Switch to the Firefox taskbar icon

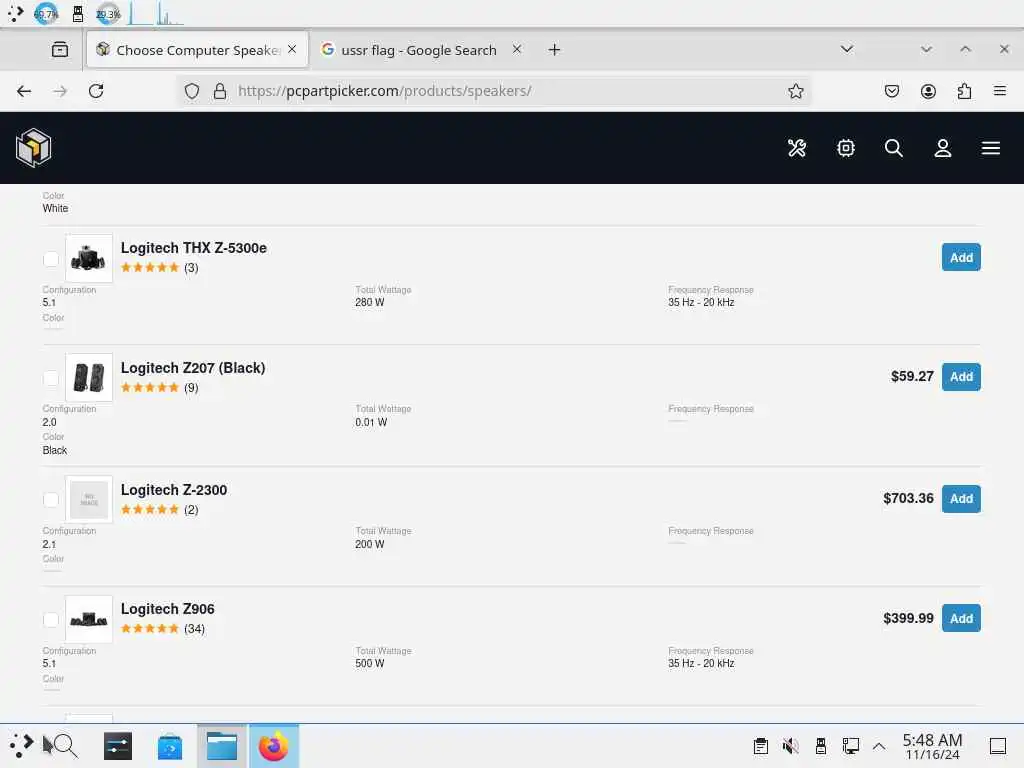pyautogui.click(x=274, y=746)
